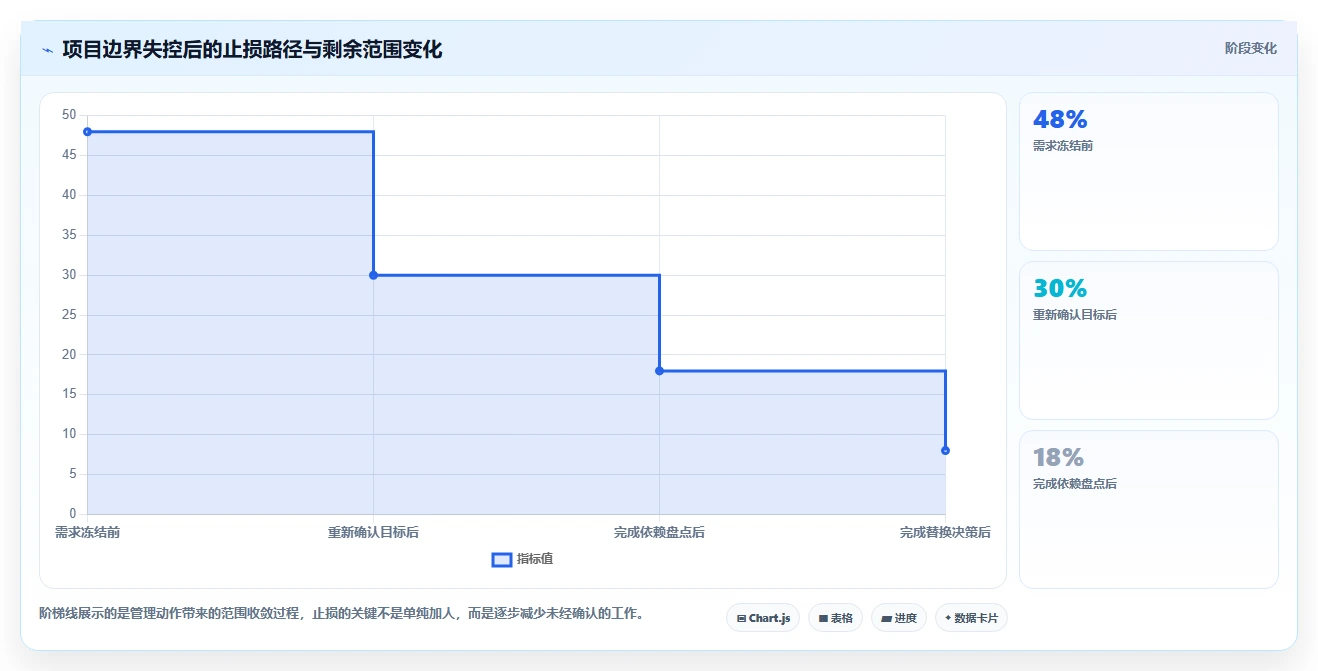Click the 重新确认目标后 label in the stat card

point(1075,315)
